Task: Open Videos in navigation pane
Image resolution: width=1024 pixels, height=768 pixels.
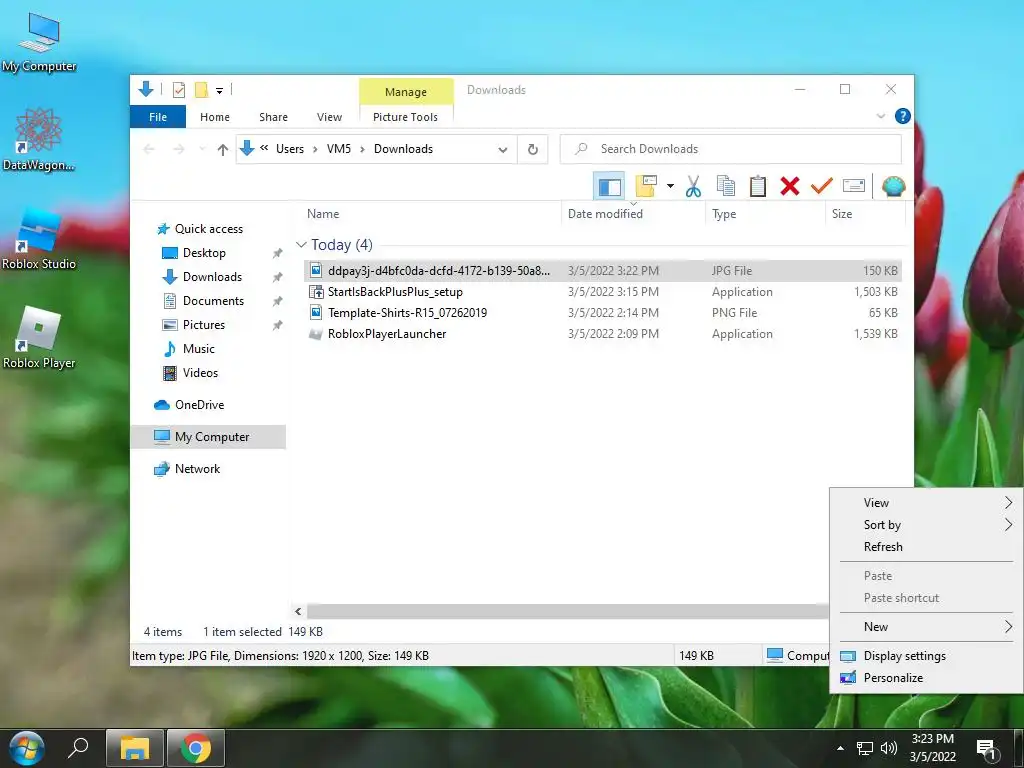Action: 200,373
